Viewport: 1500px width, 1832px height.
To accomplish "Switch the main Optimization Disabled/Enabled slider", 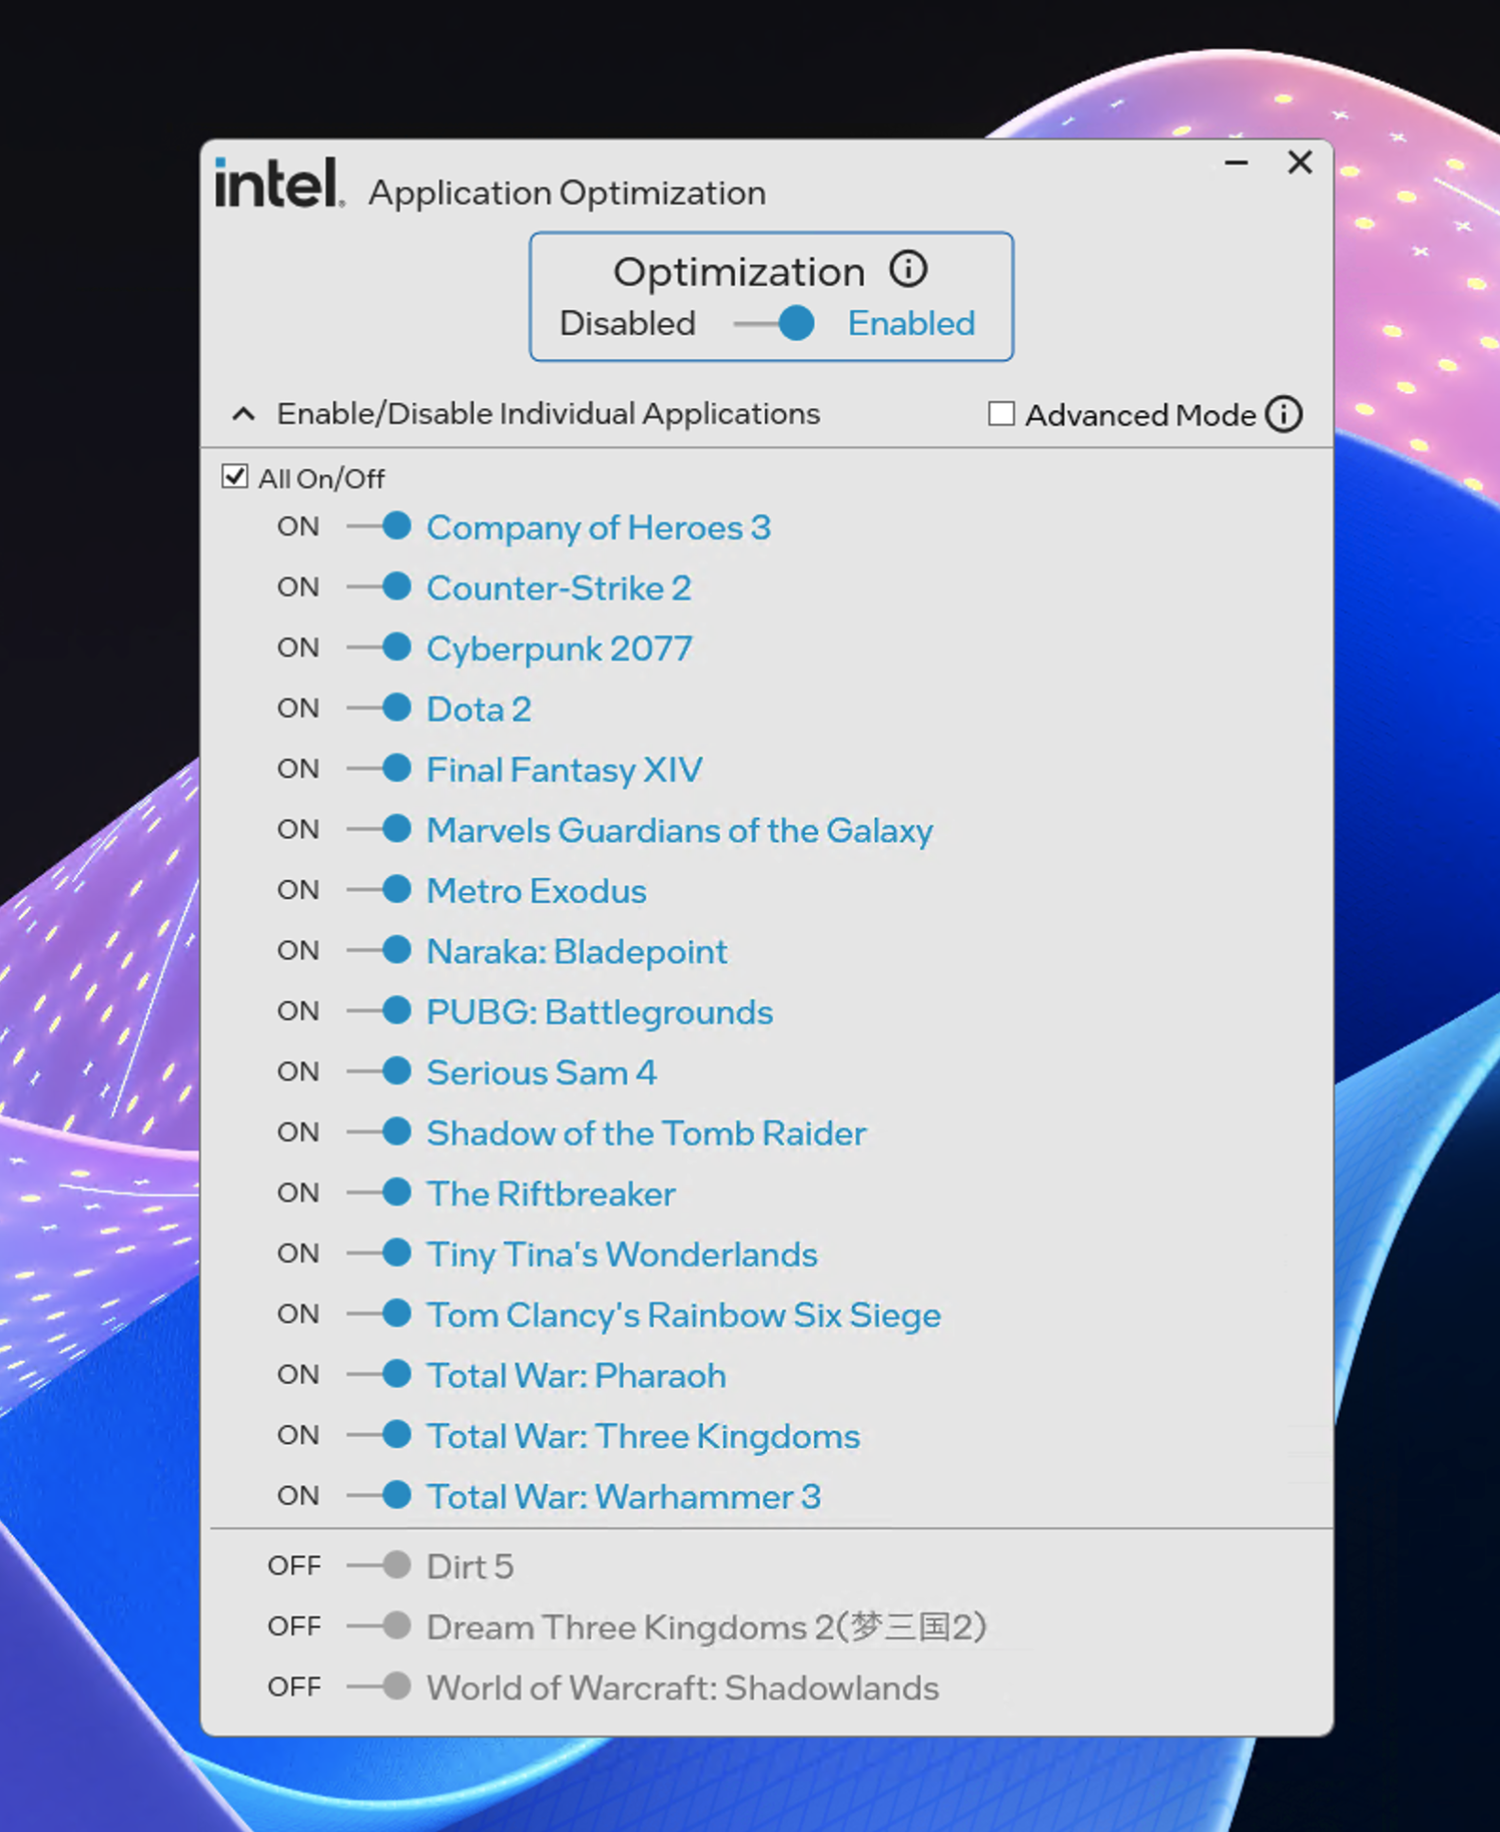I will point(774,323).
